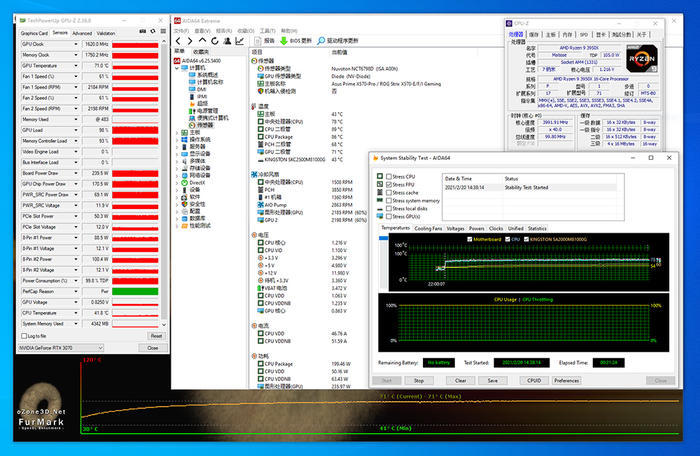700x456 pixels.
Task: Check Log to file in GPU-Z
Action: pos(24,336)
